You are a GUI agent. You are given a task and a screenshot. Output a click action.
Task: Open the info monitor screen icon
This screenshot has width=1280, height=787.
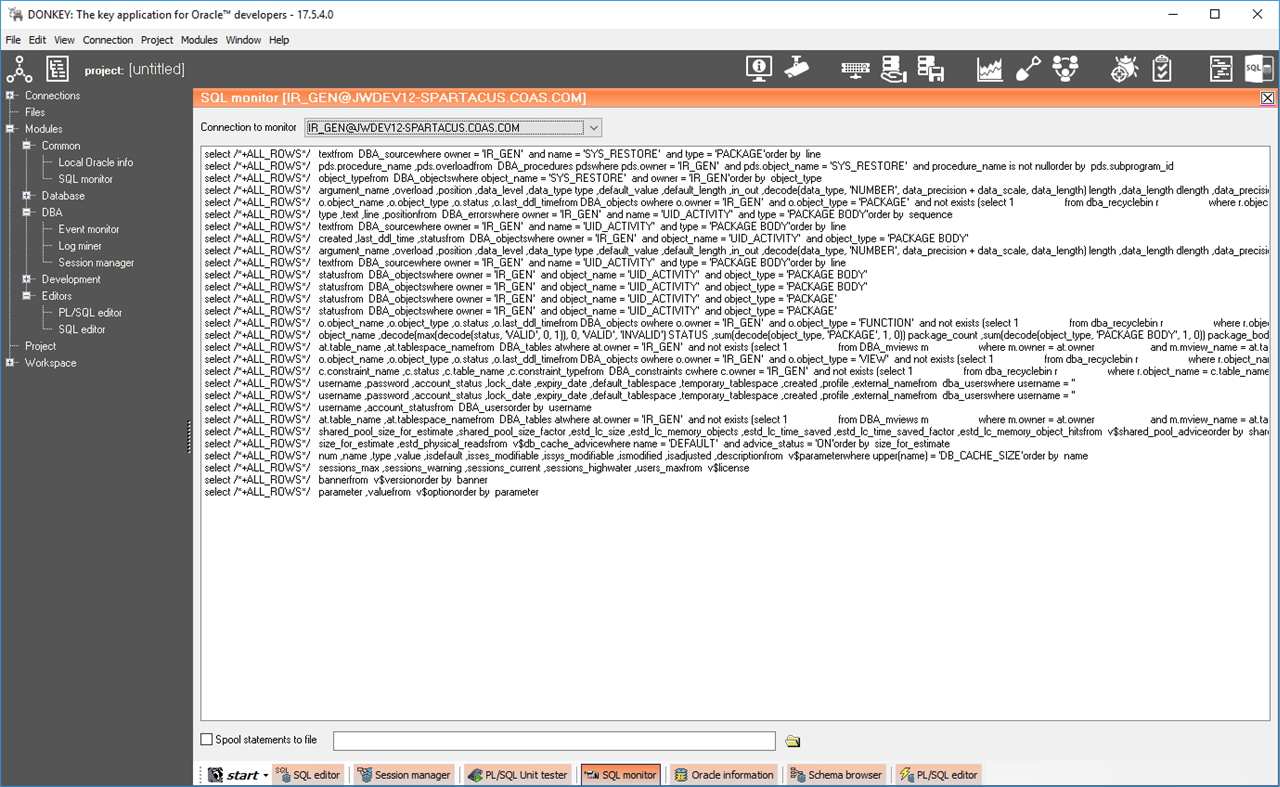[760, 68]
